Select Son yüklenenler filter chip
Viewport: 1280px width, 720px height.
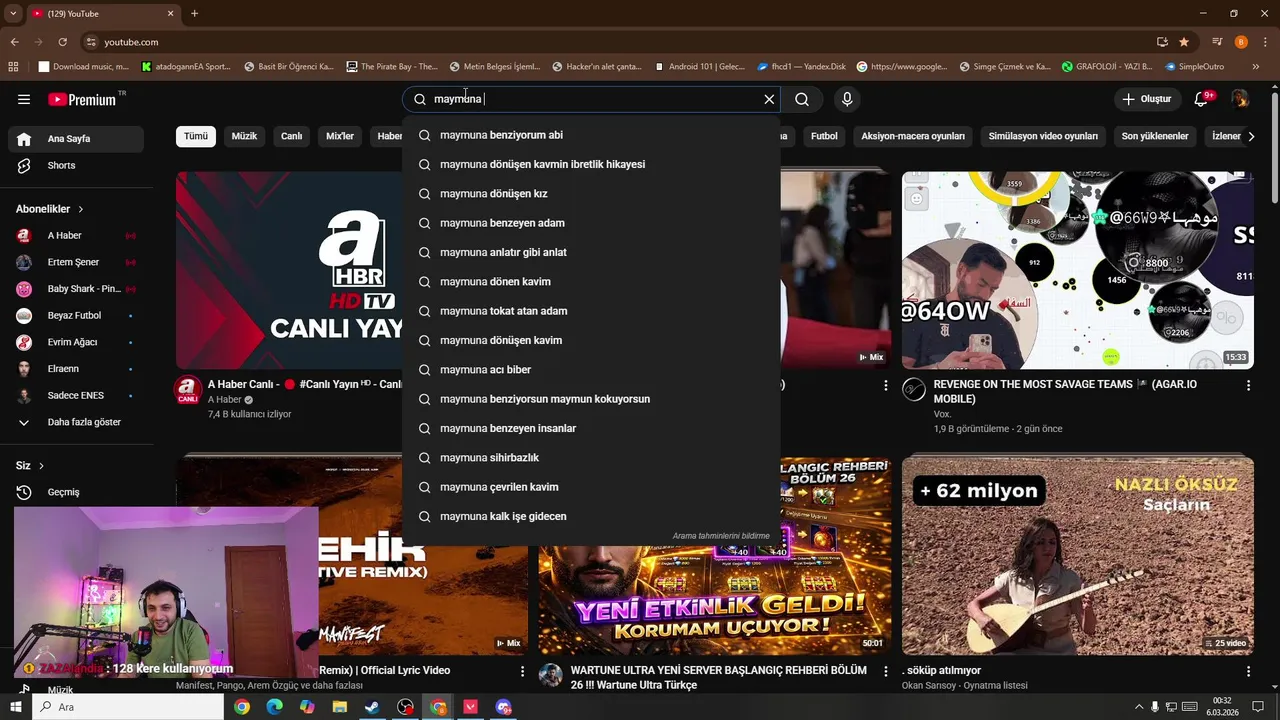coord(1155,136)
